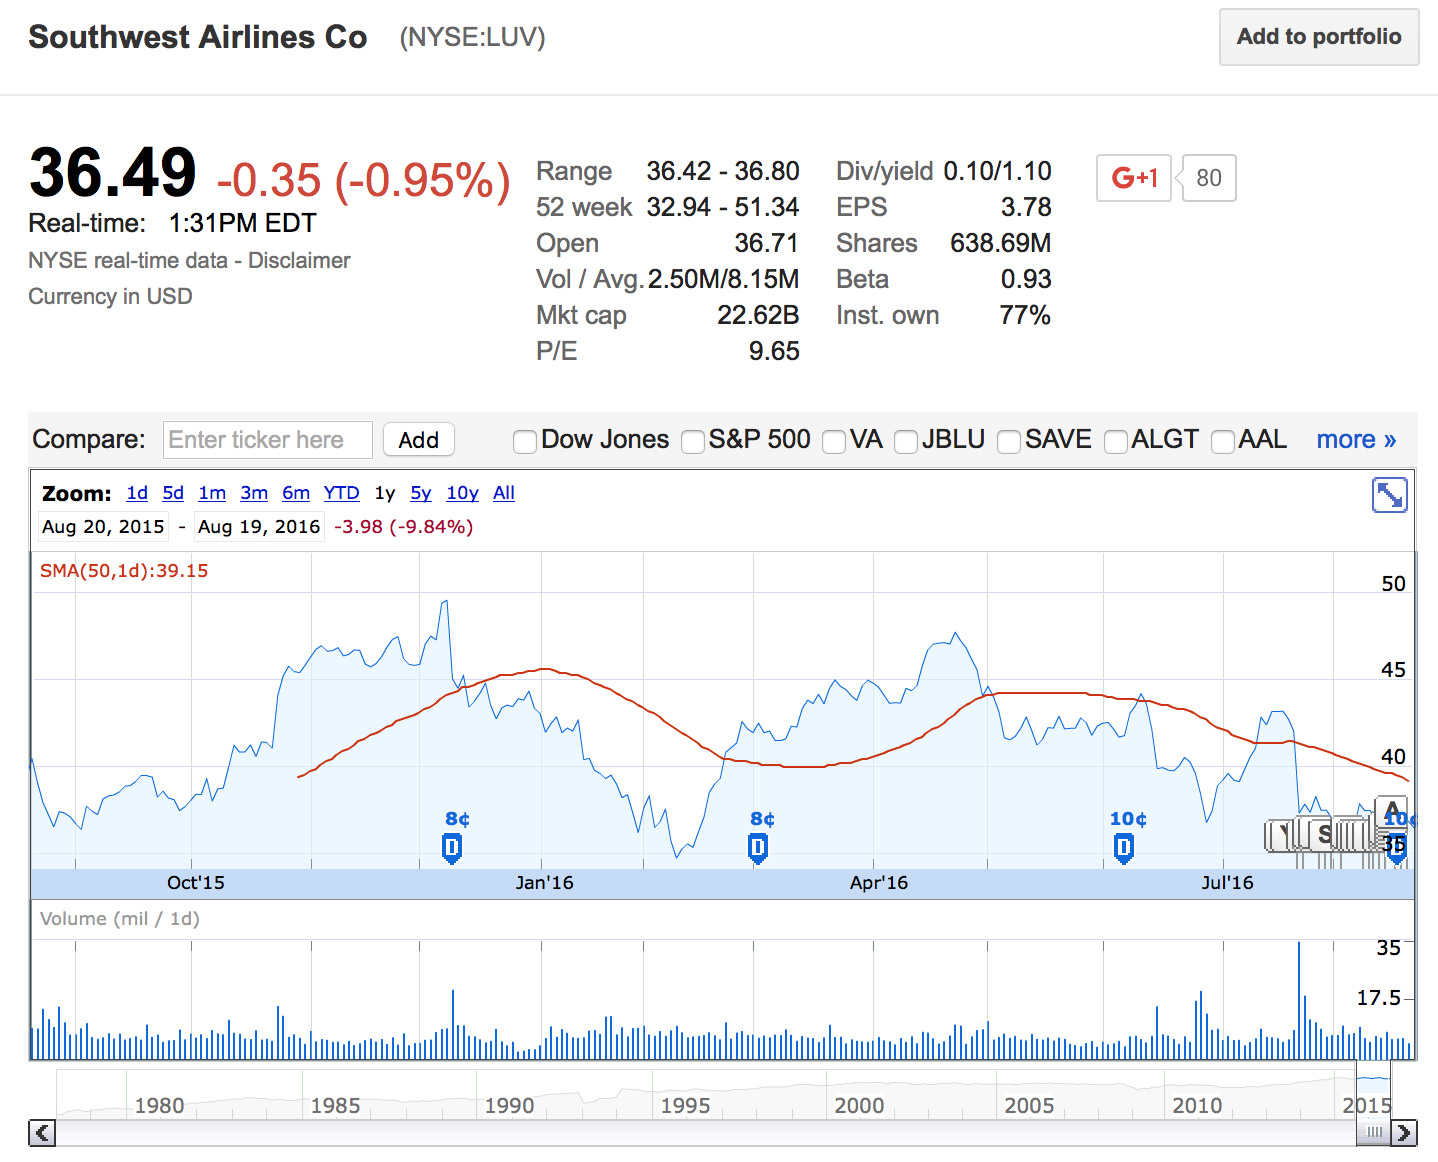Focus the Enter ticker here field

click(x=268, y=440)
